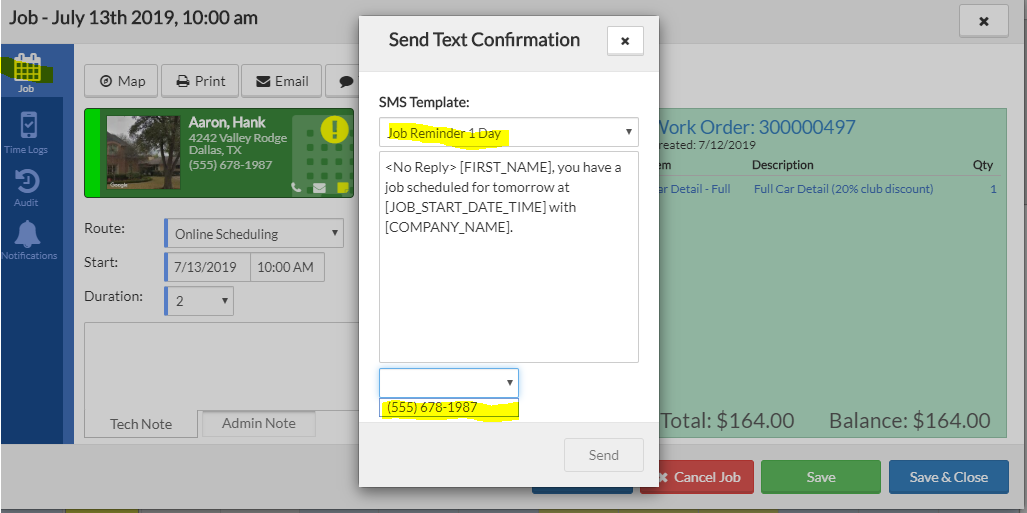Click the envelope icon on customer card
Viewport: 1027px width, 513px height.
click(x=320, y=187)
